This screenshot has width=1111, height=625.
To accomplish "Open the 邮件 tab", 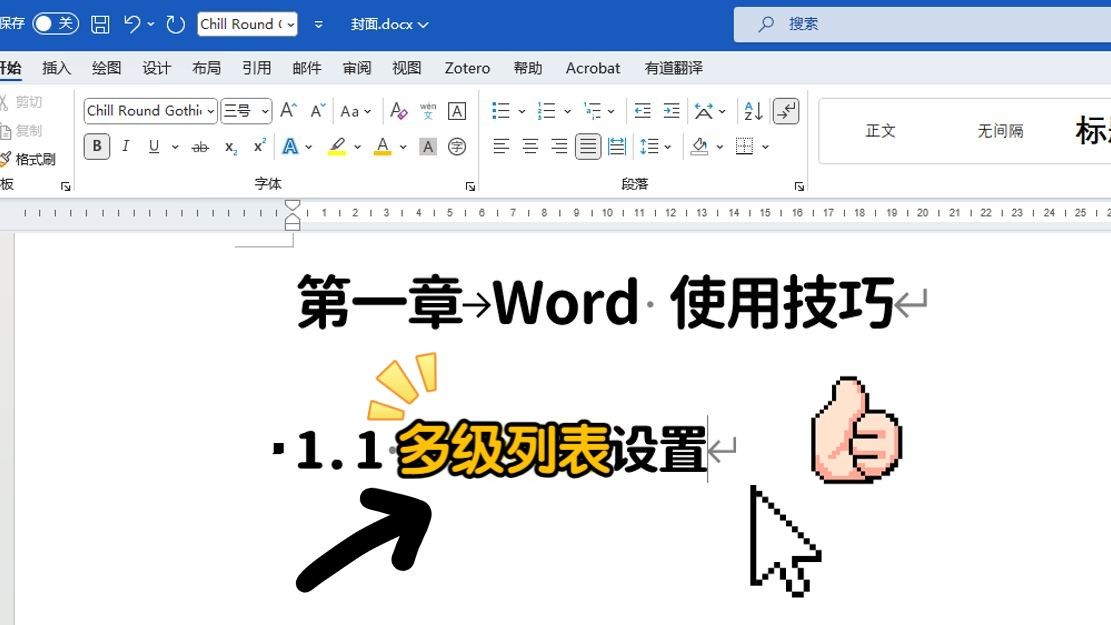I will coord(307,68).
